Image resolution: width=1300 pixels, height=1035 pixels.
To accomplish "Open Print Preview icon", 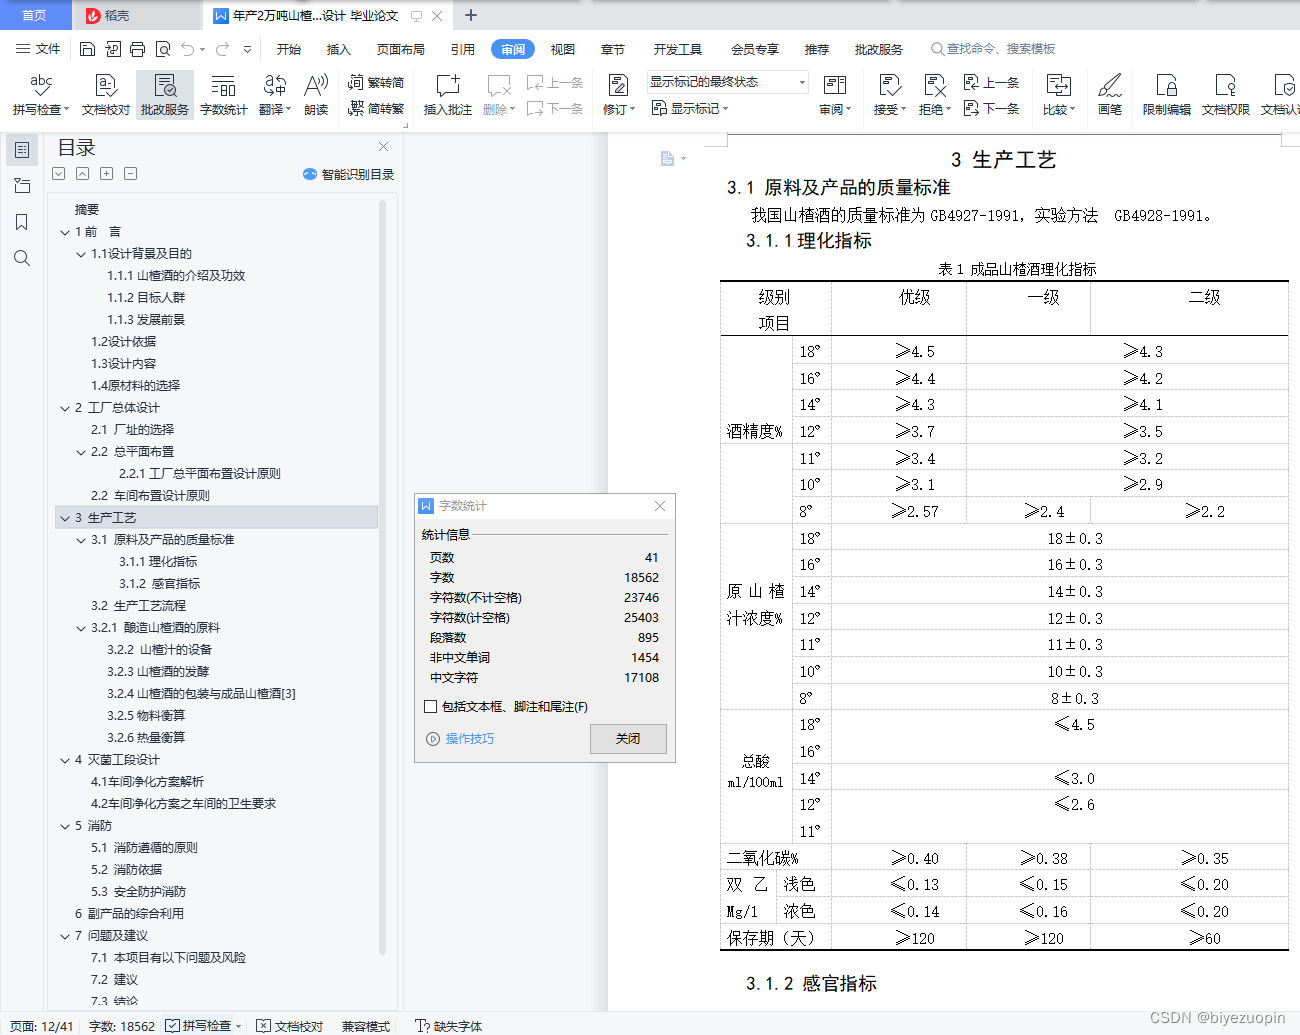I will pos(163,49).
